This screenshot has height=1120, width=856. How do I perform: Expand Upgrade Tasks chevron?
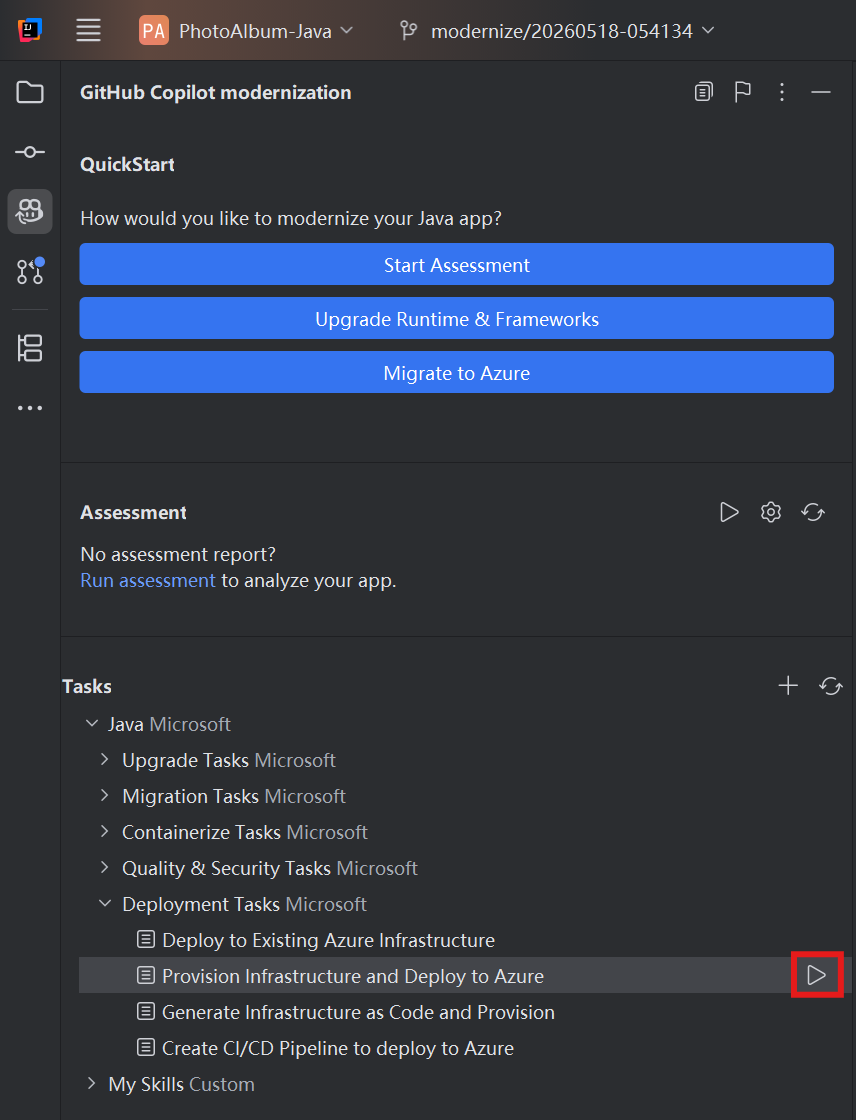pos(105,759)
